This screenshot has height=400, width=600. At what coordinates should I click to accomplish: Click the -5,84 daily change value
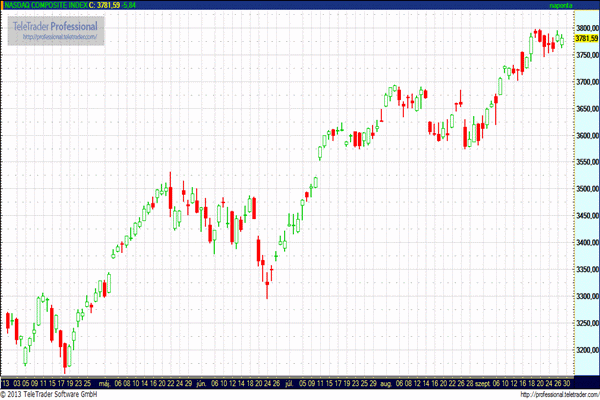click(130, 5)
